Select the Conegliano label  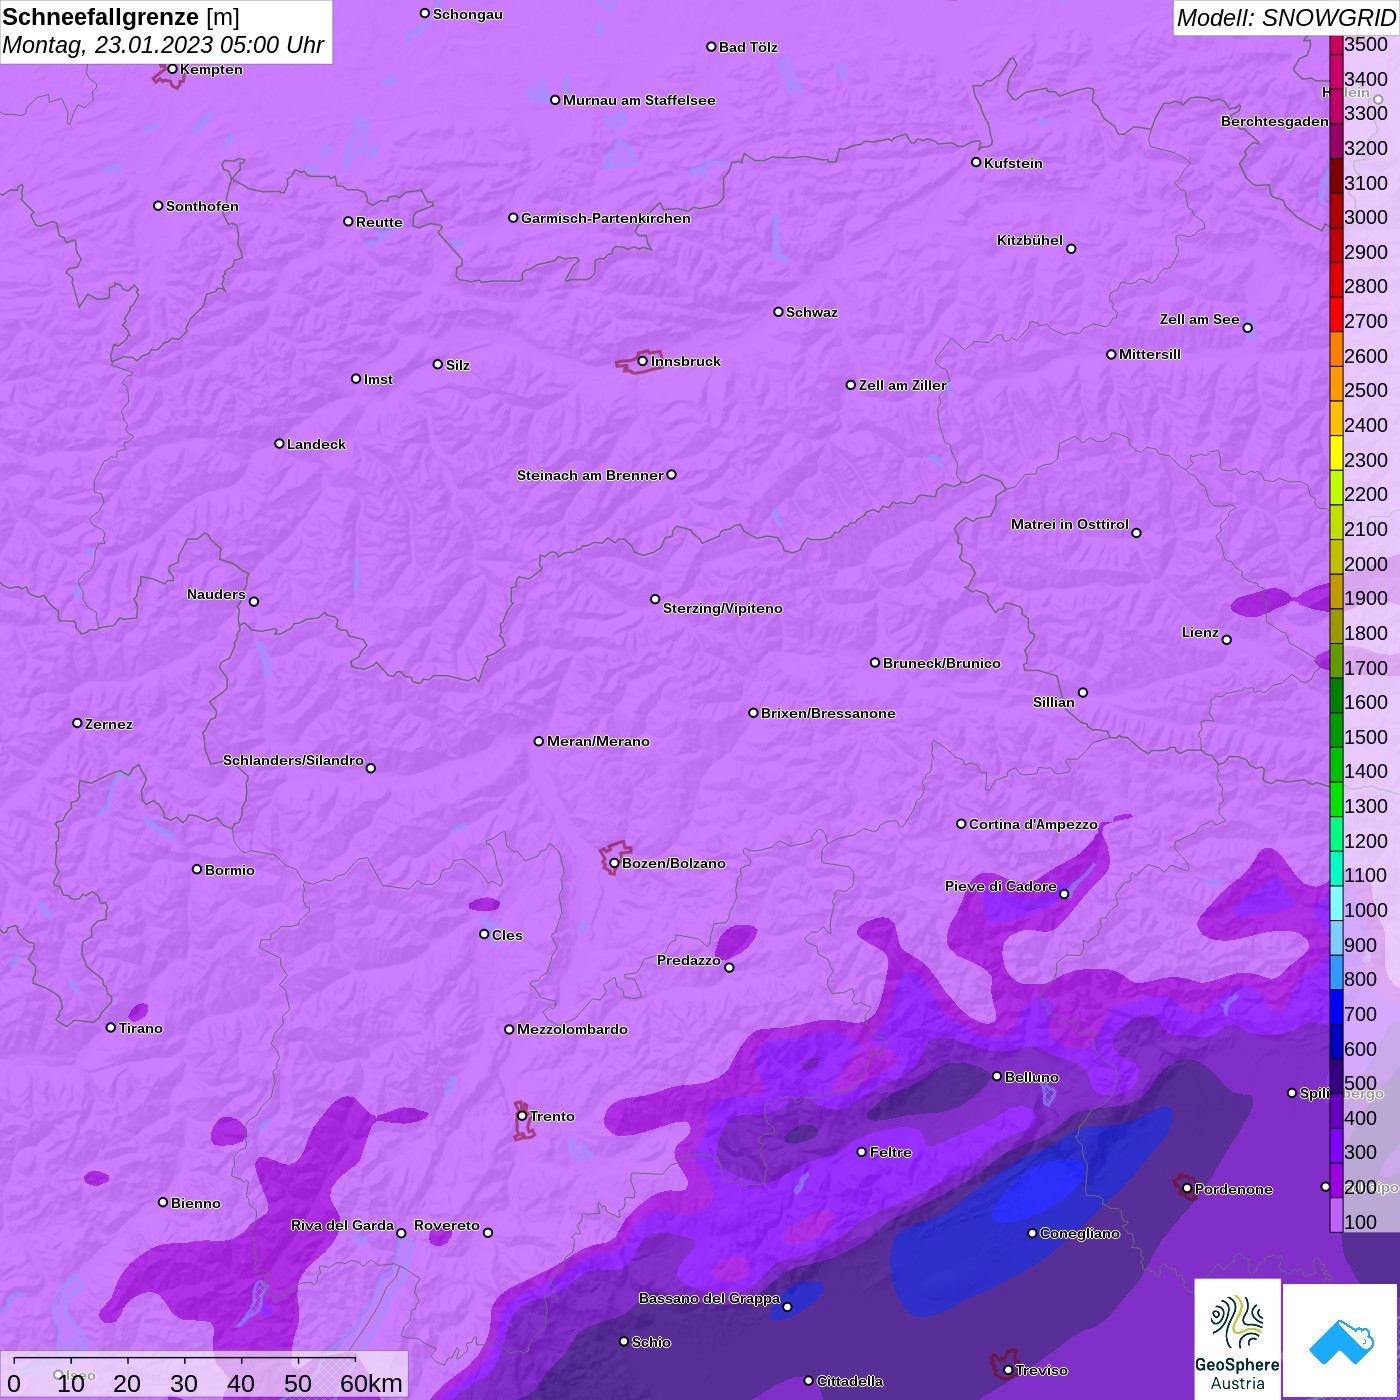point(1080,1233)
